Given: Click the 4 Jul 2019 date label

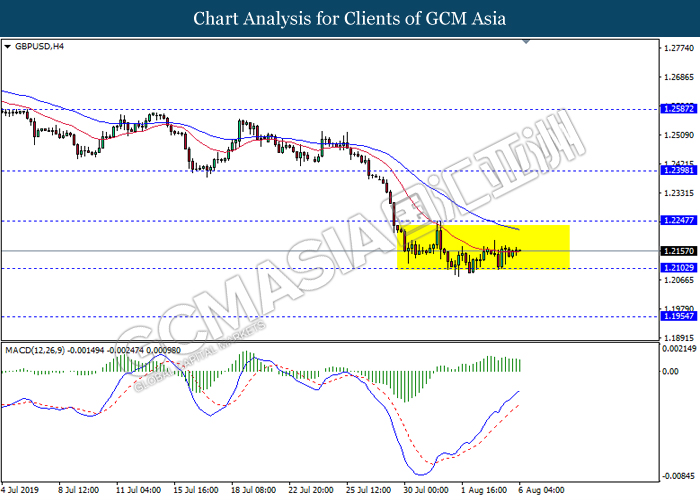Looking at the screenshot, I should click(20, 490).
